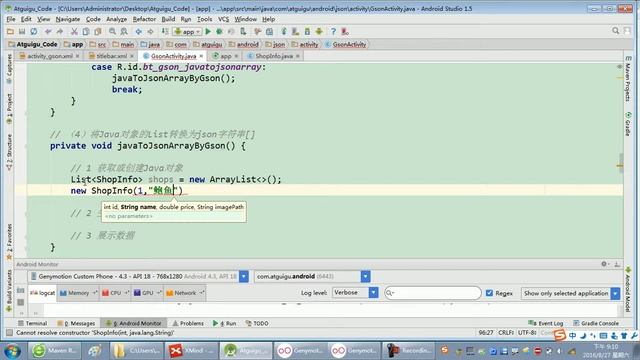Hide the Android Monitor panel icon

(617, 264)
